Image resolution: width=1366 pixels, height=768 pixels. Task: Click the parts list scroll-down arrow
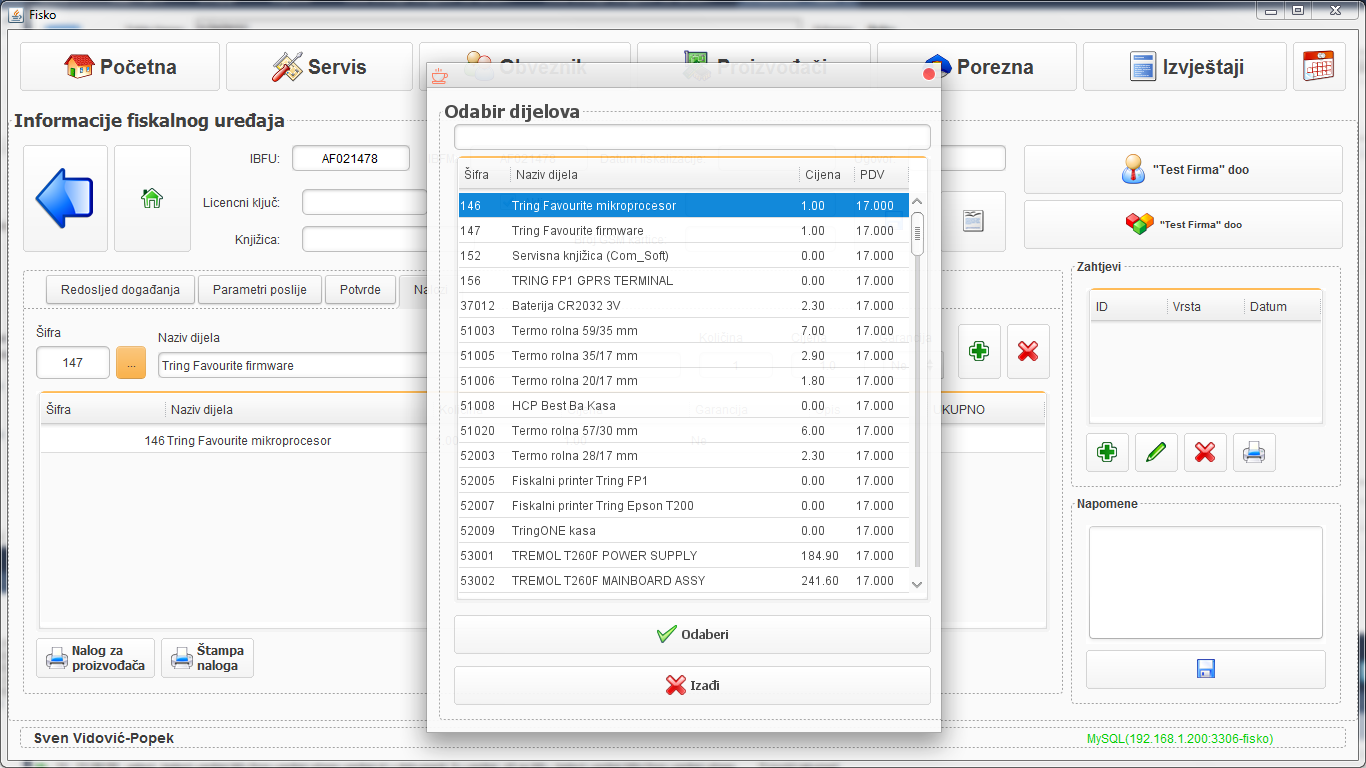[x=917, y=584]
